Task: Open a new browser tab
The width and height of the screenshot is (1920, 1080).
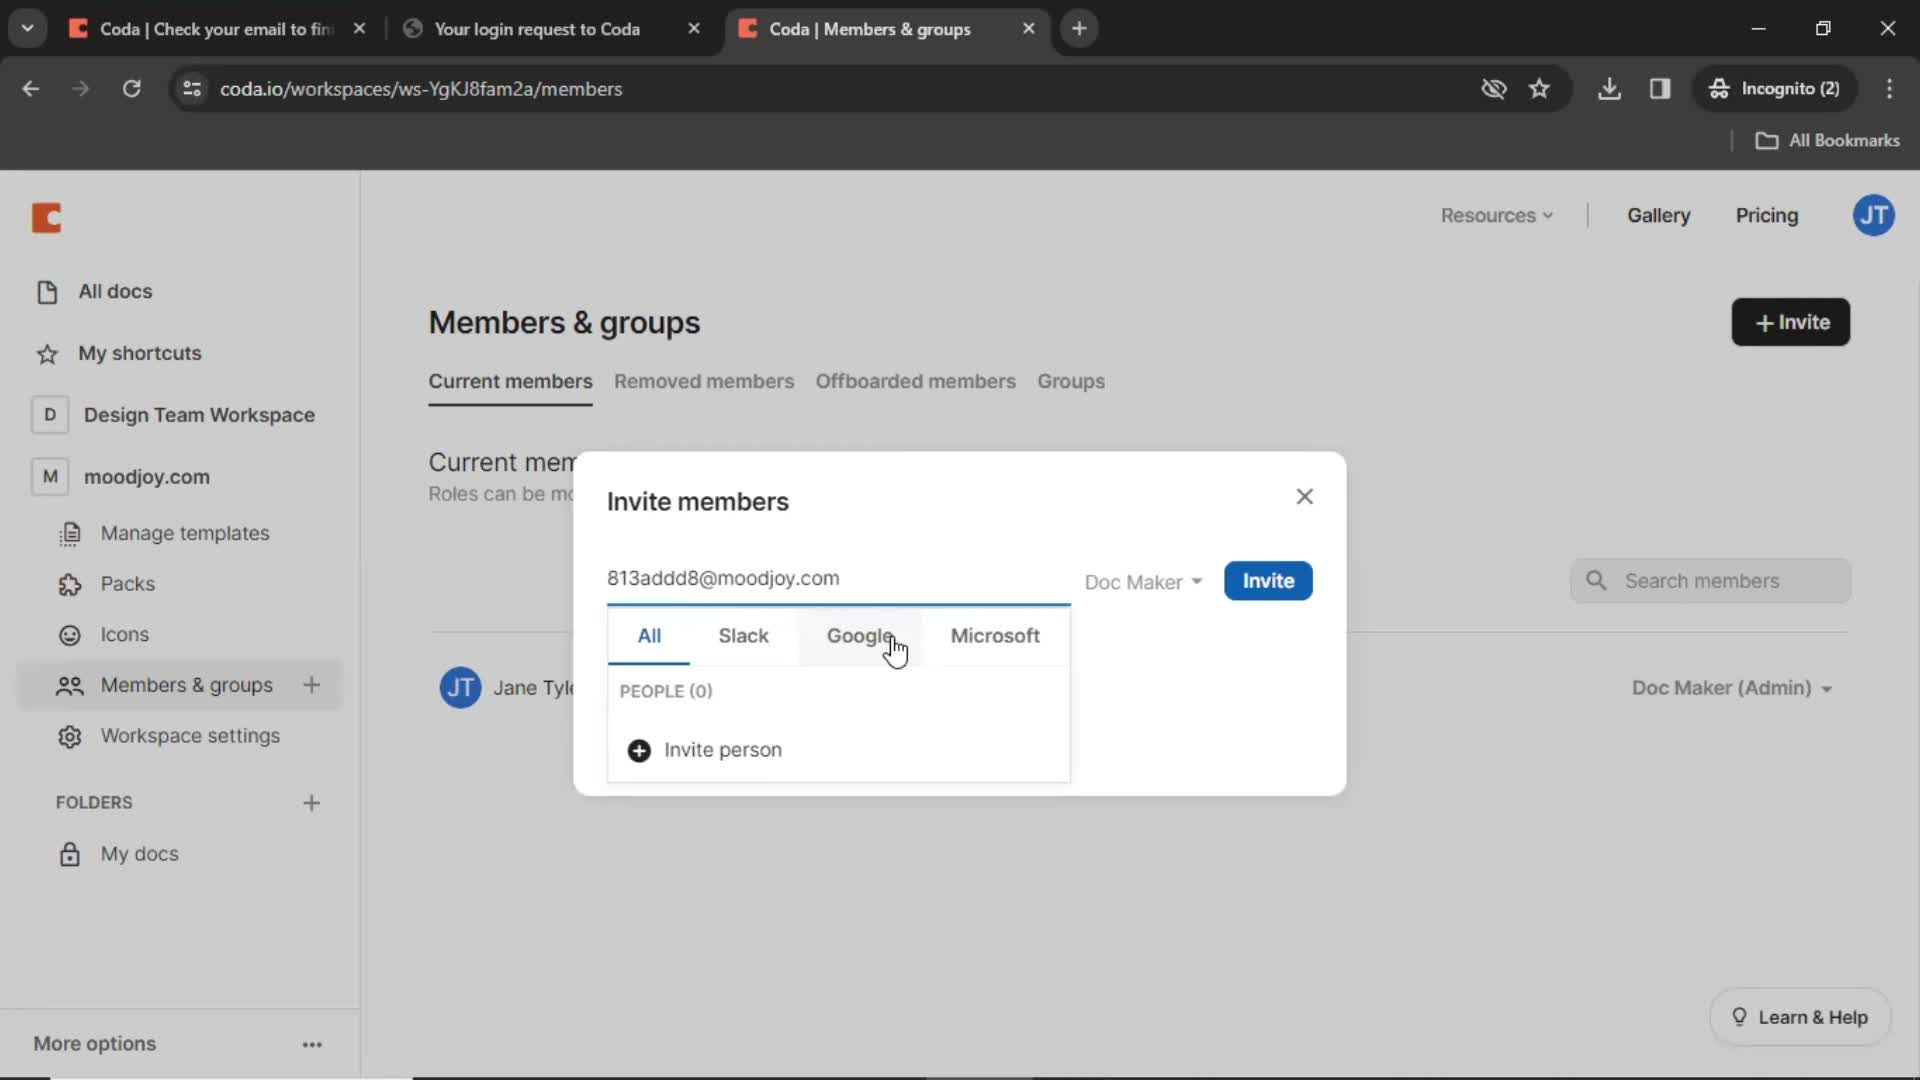Action: click(x=1079, y=29)
